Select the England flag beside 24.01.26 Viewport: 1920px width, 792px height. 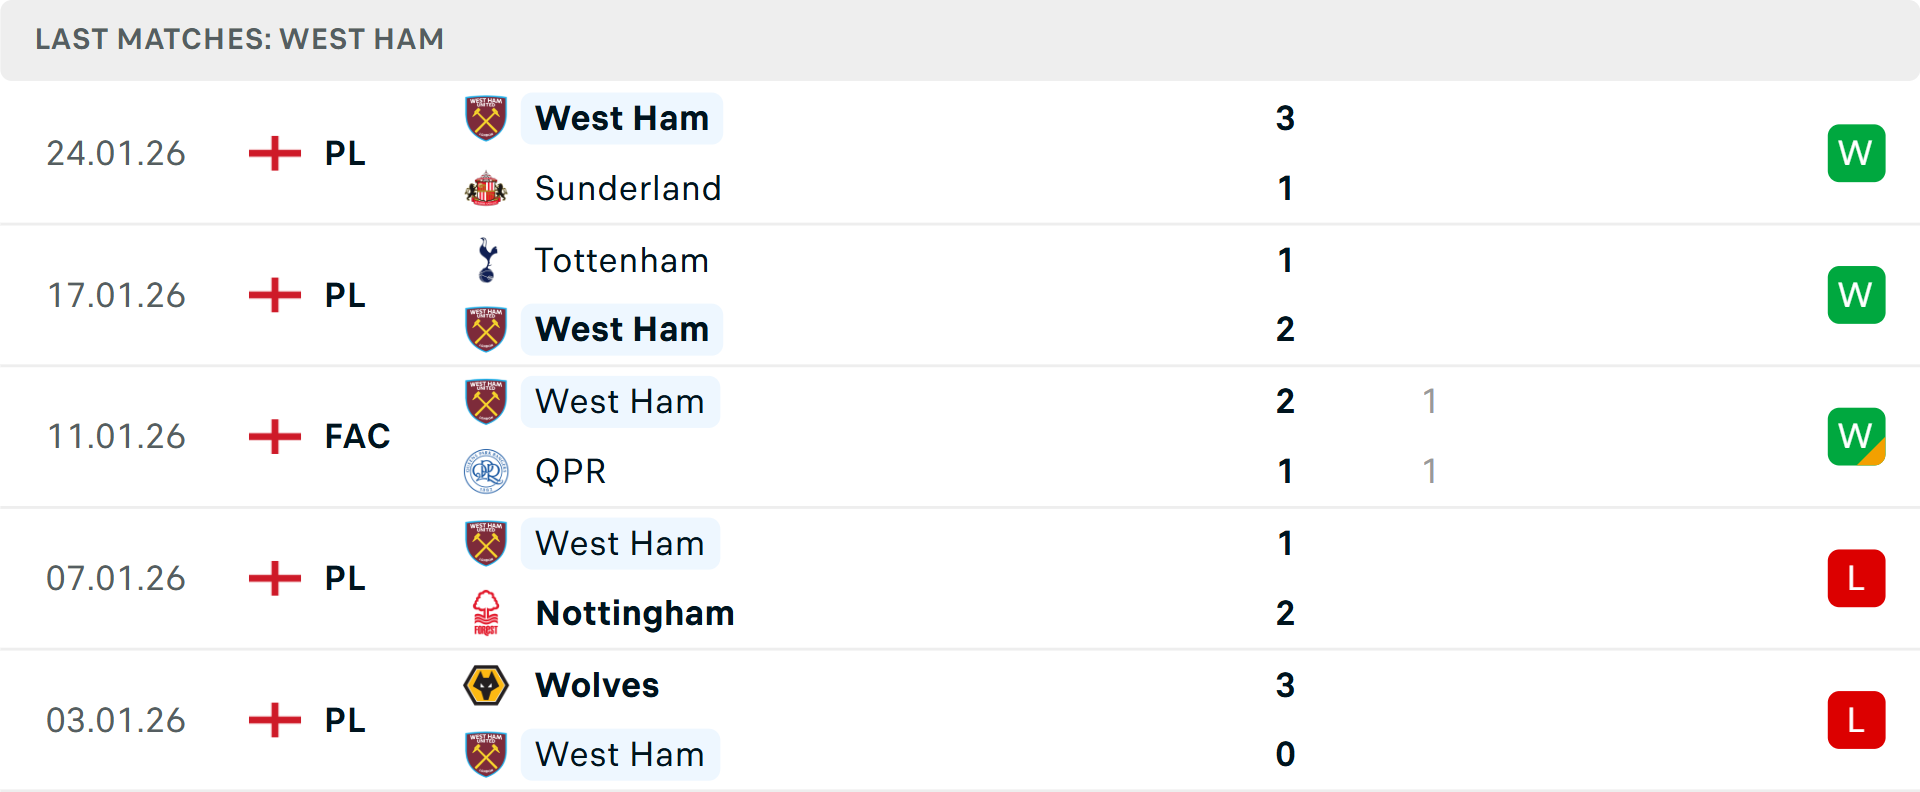[x=274, y=153]
